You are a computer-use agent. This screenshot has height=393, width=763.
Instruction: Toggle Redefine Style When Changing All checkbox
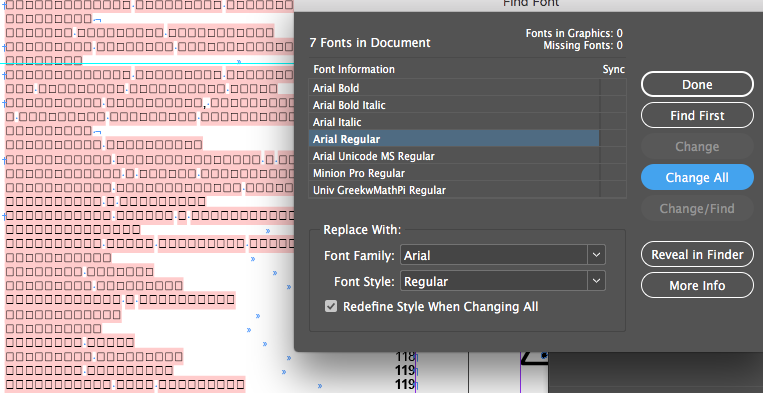point(331,306)
